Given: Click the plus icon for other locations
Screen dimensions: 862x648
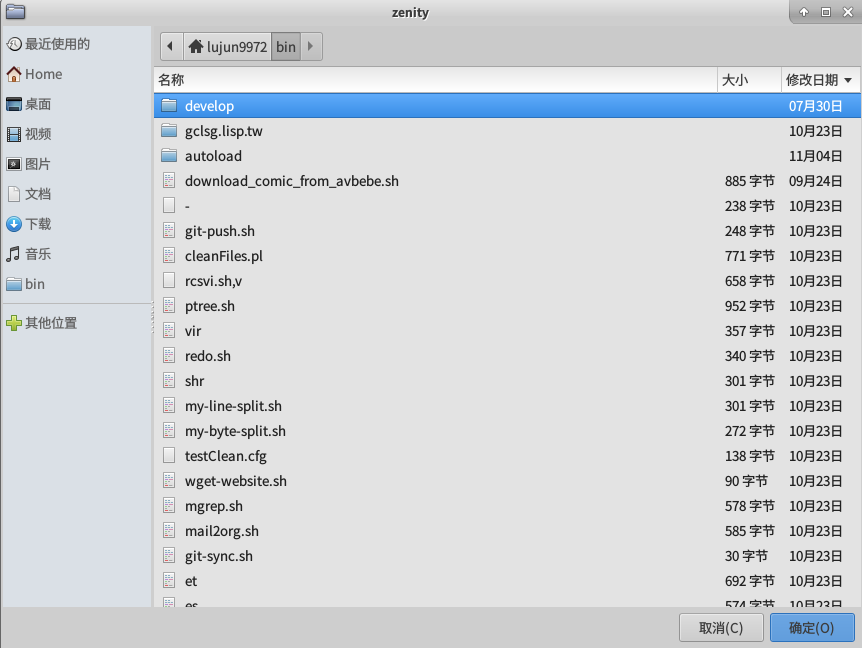Looking at the screenshot, I should (x=14, y=323).
